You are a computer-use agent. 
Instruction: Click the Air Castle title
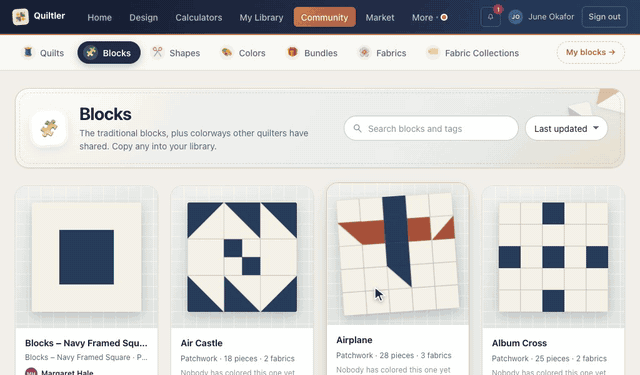coord(202,343)
